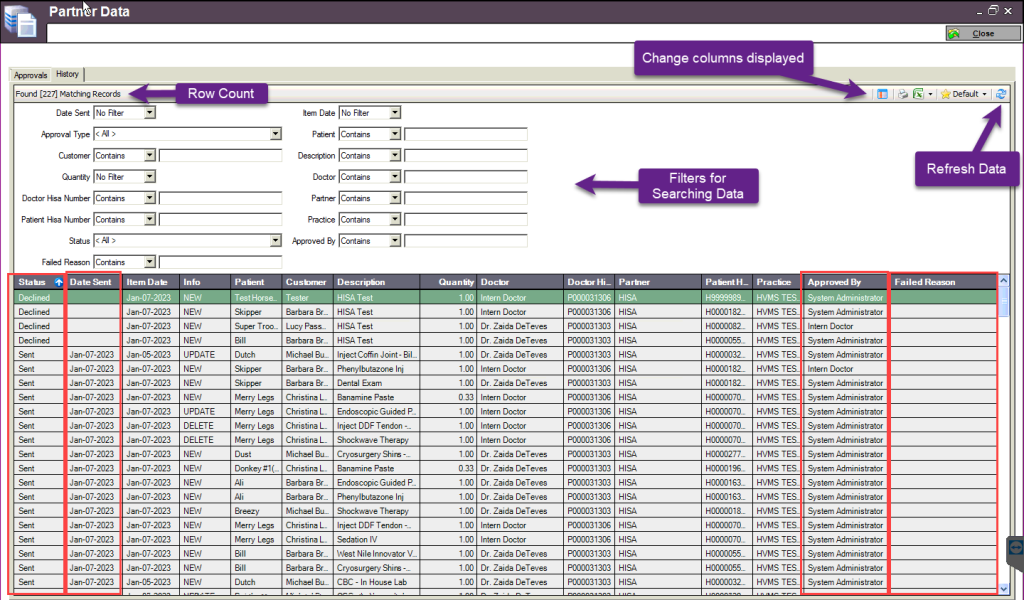Select the History tab
Screen dimensions: 1024x600
tap(68, 74)
